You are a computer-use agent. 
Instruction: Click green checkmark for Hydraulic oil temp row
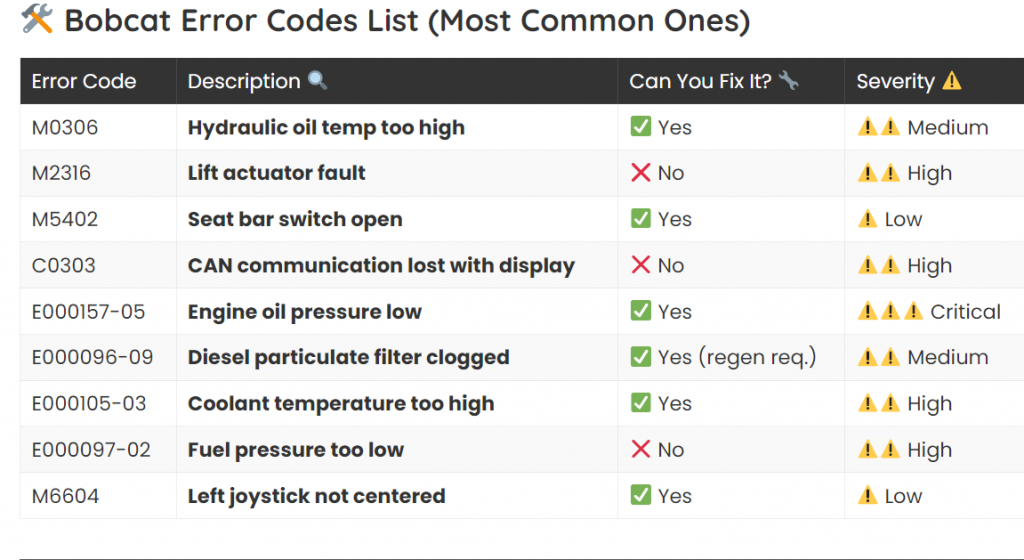click(x=641, y=127)
